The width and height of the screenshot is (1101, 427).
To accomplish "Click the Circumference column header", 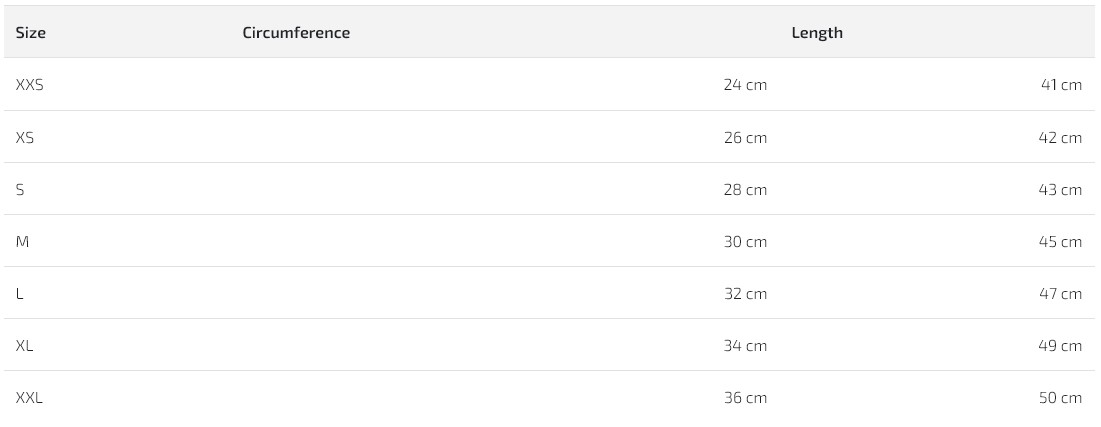I will pos(296,33).
